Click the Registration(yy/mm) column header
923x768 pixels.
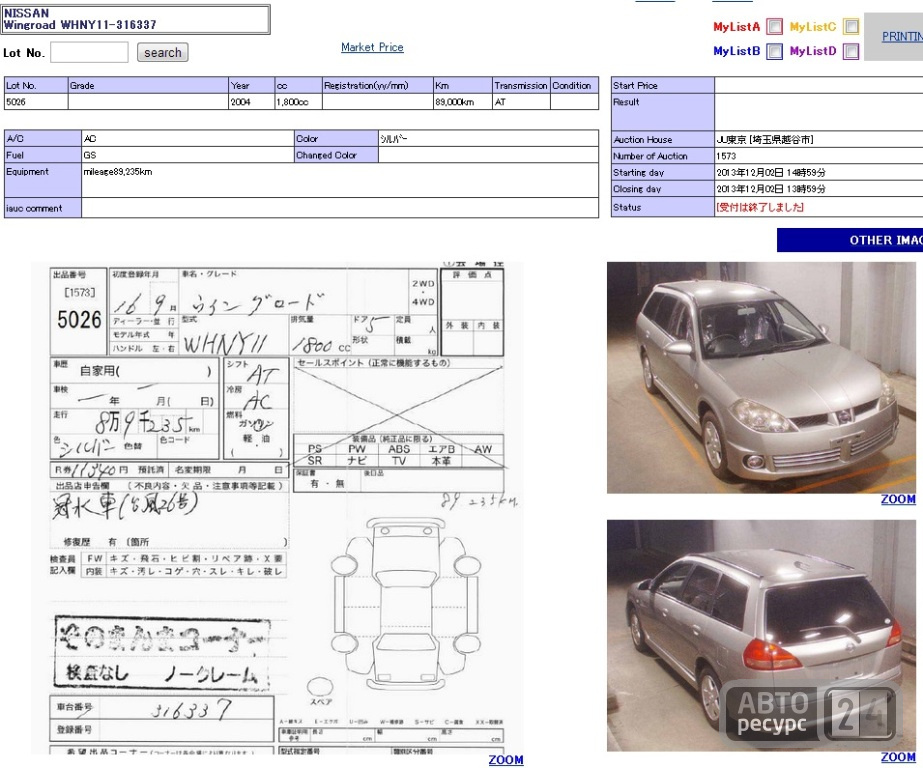(377, 85)
